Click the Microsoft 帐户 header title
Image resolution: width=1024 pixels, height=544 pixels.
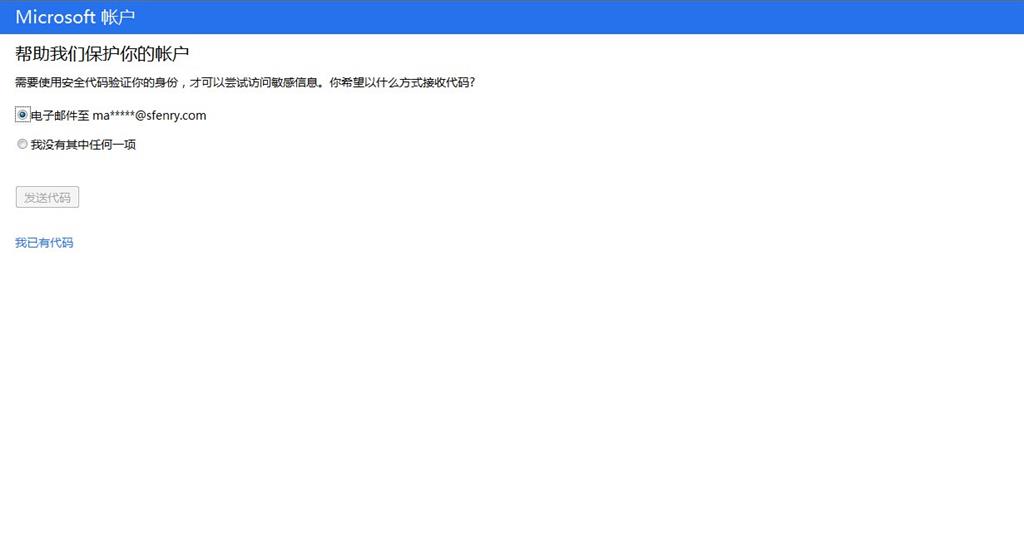point(75,17)
